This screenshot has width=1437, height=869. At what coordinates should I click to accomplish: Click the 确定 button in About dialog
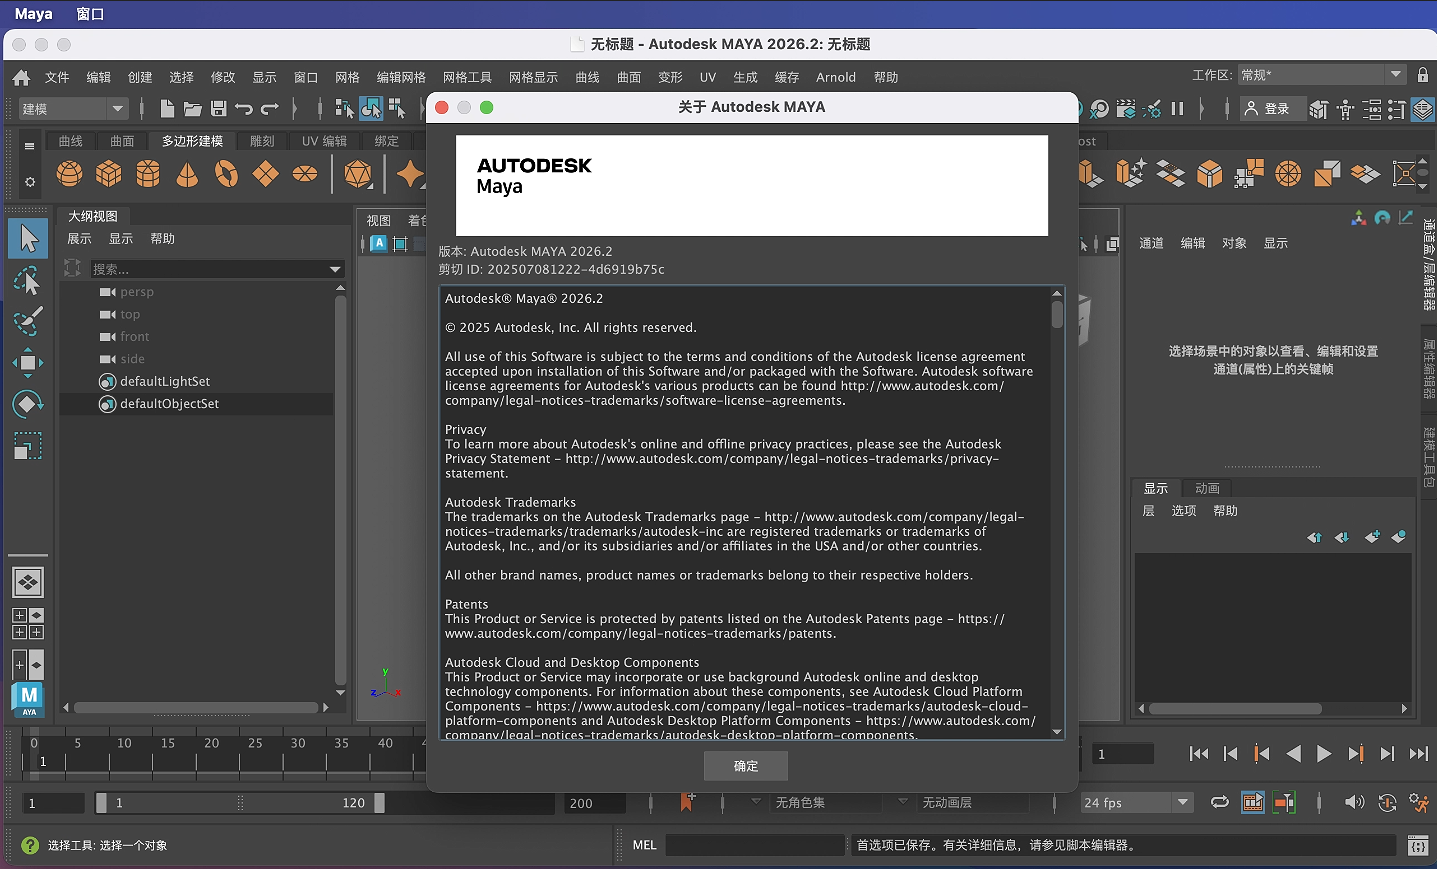click(x=746, y=766)
